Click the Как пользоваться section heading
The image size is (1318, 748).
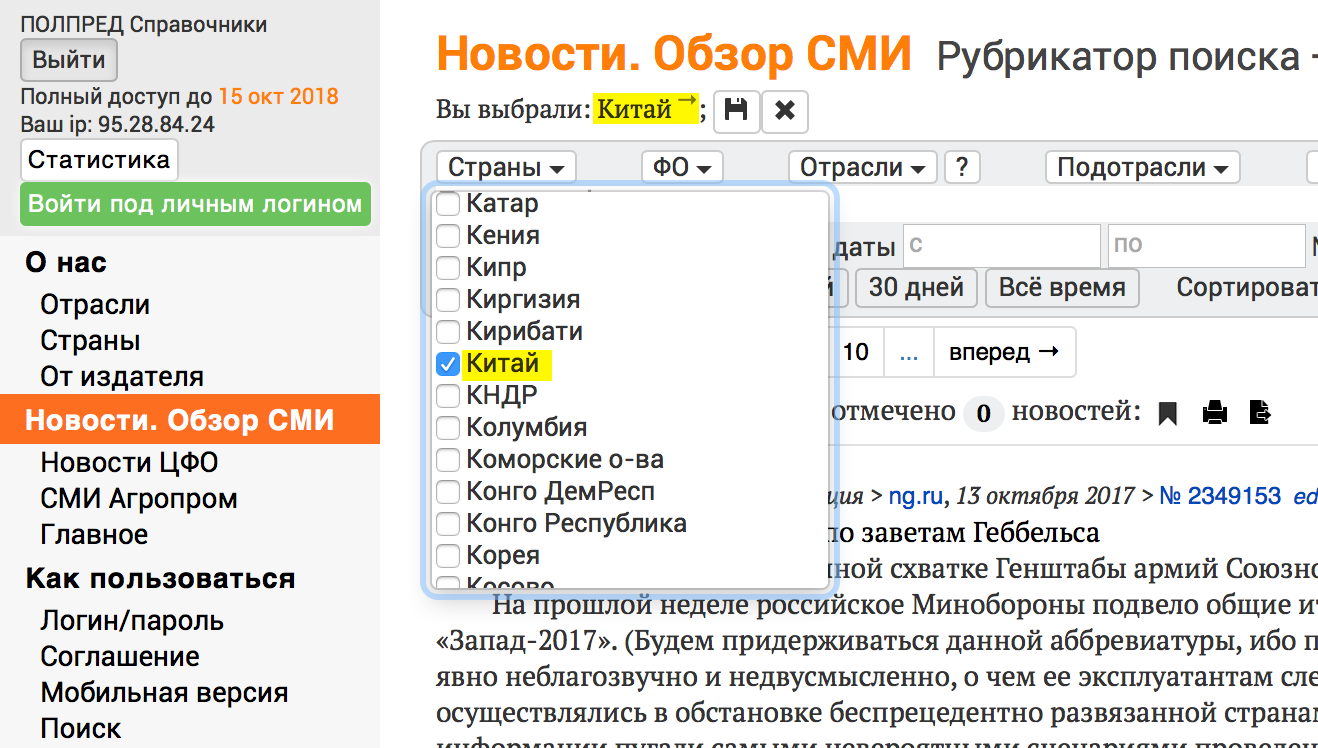(x=160, y=579)
